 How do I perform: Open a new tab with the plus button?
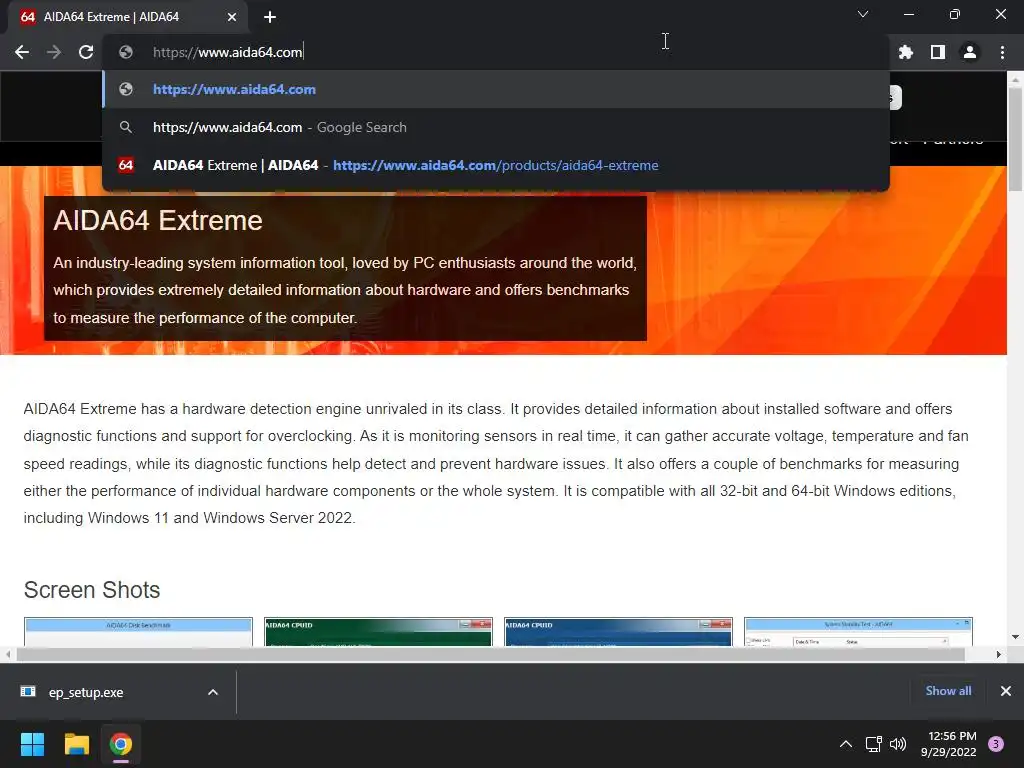pos(270,17)
